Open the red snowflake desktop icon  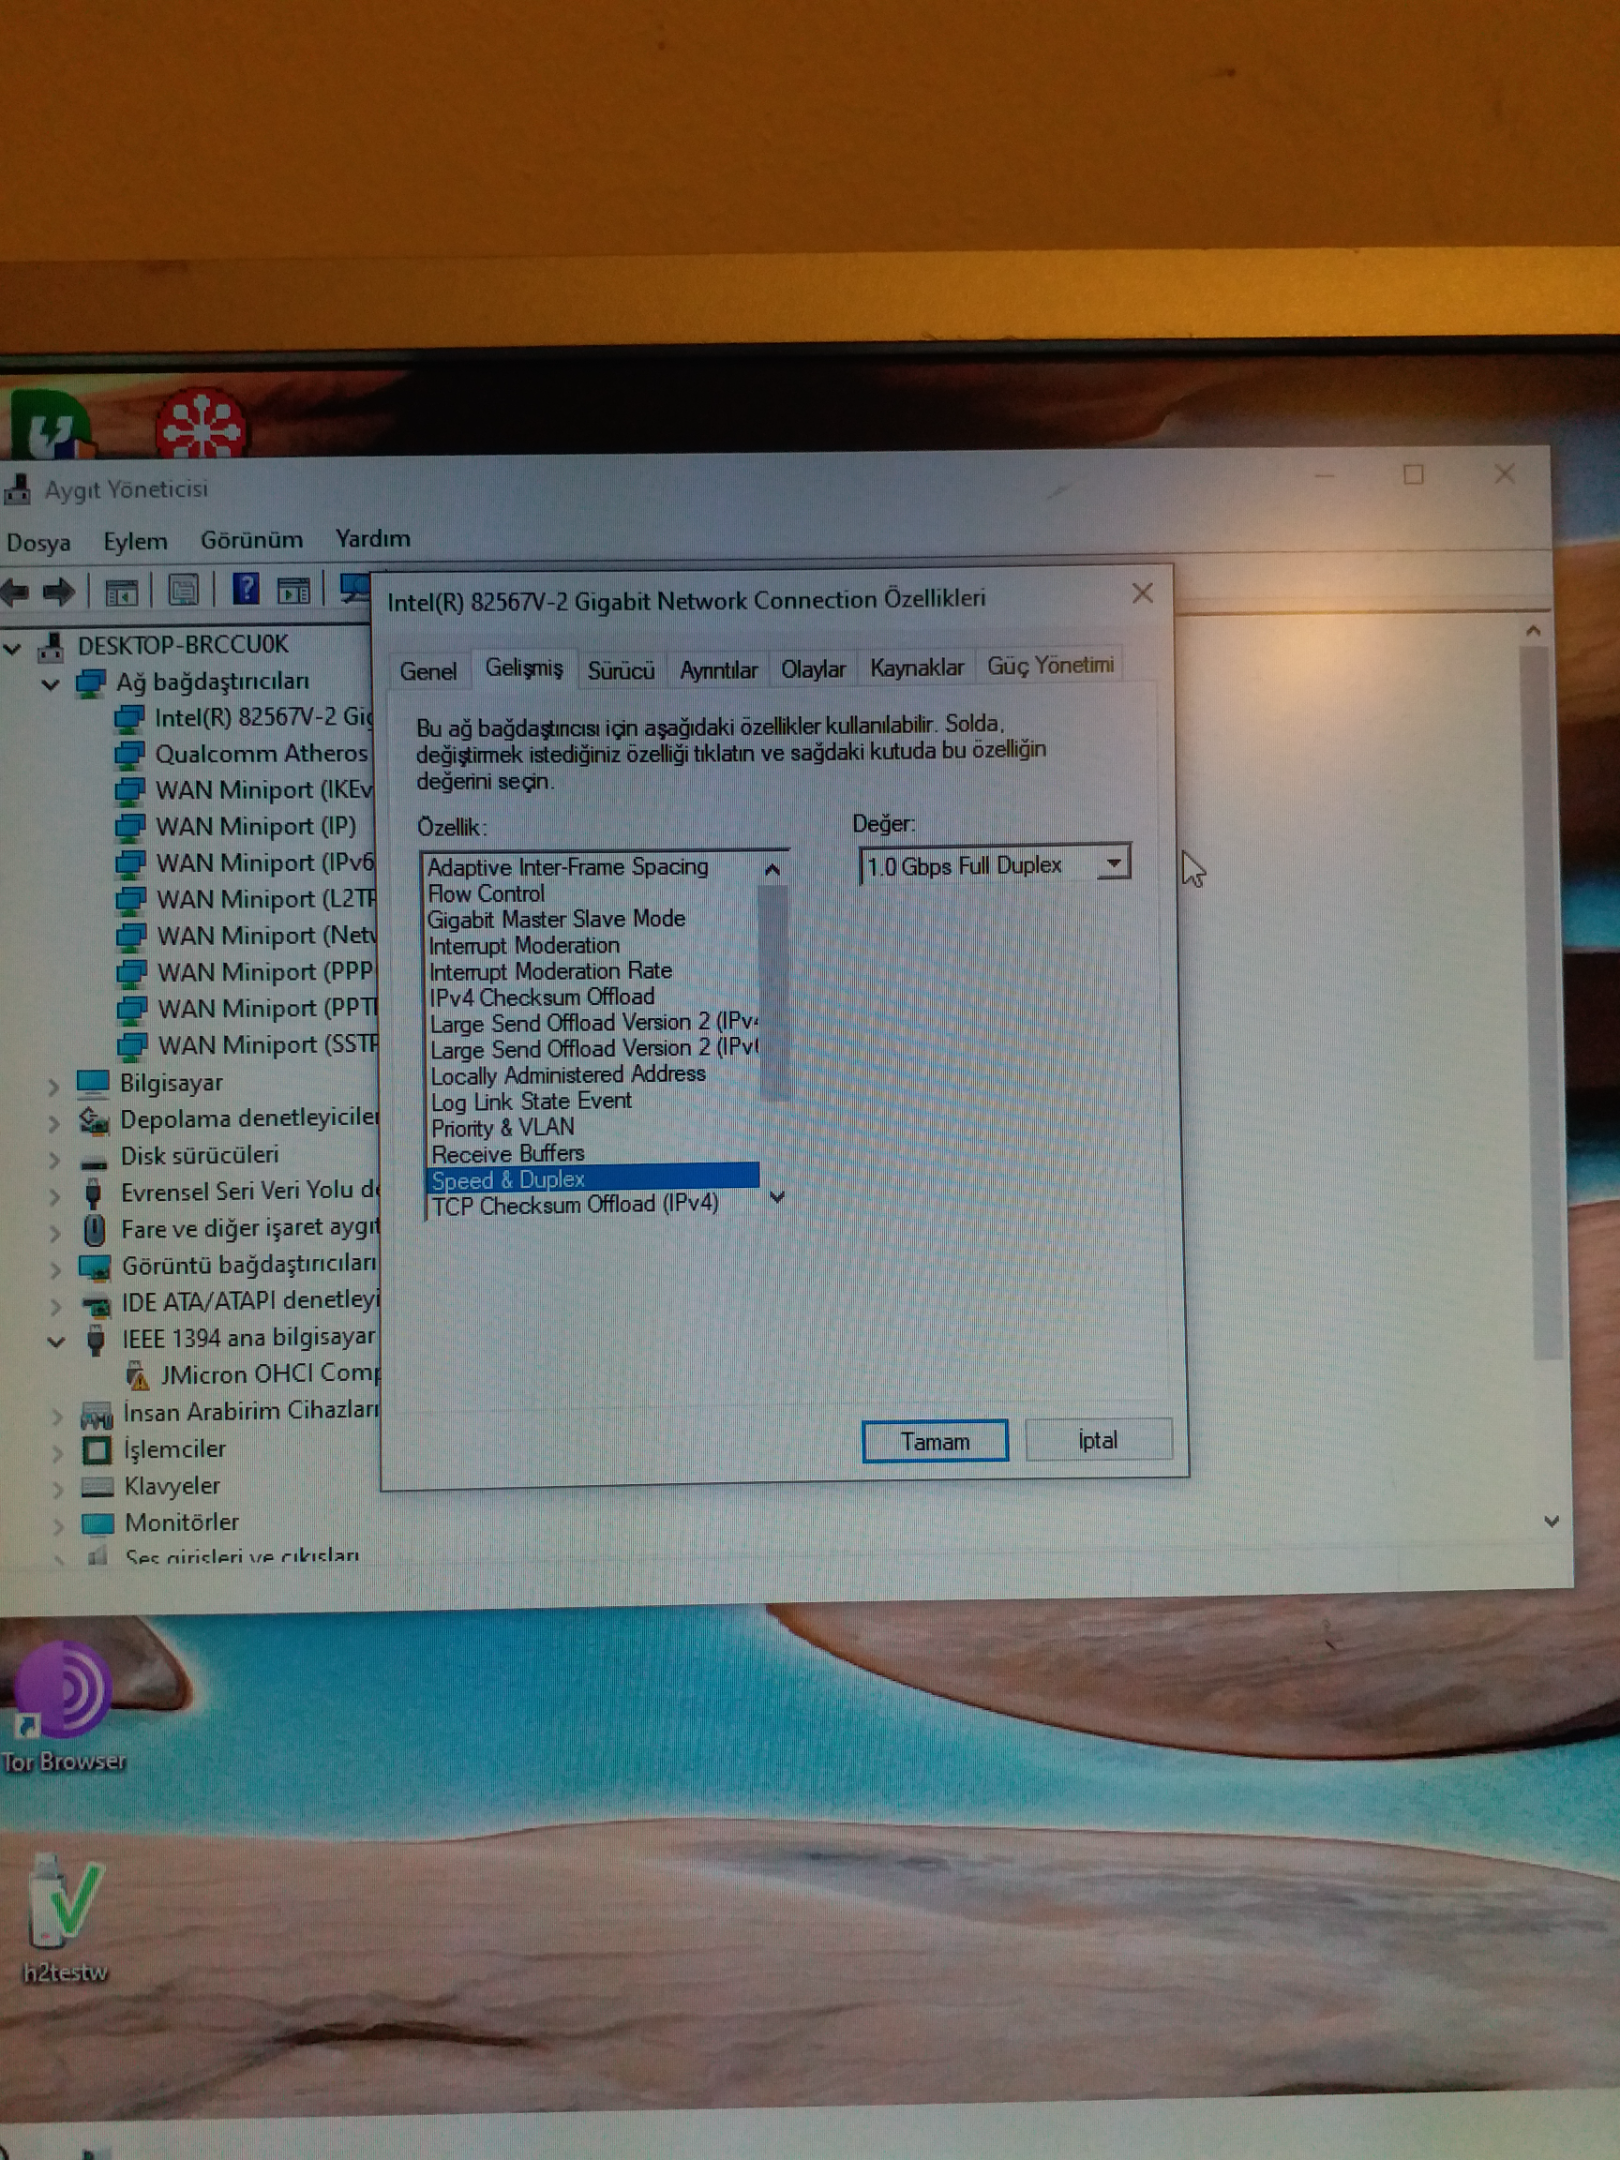tap(200, 423)
